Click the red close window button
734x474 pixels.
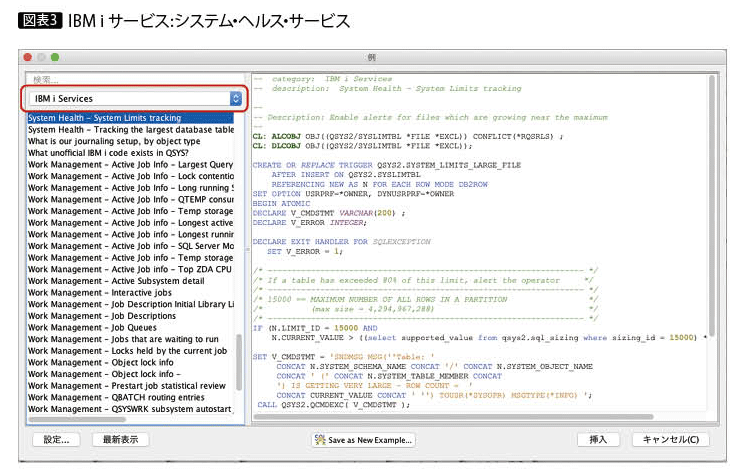[29, 57]
